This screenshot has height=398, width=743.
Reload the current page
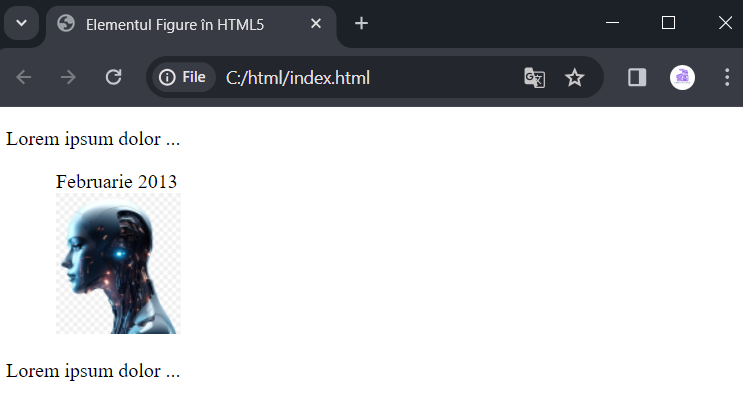113,77
